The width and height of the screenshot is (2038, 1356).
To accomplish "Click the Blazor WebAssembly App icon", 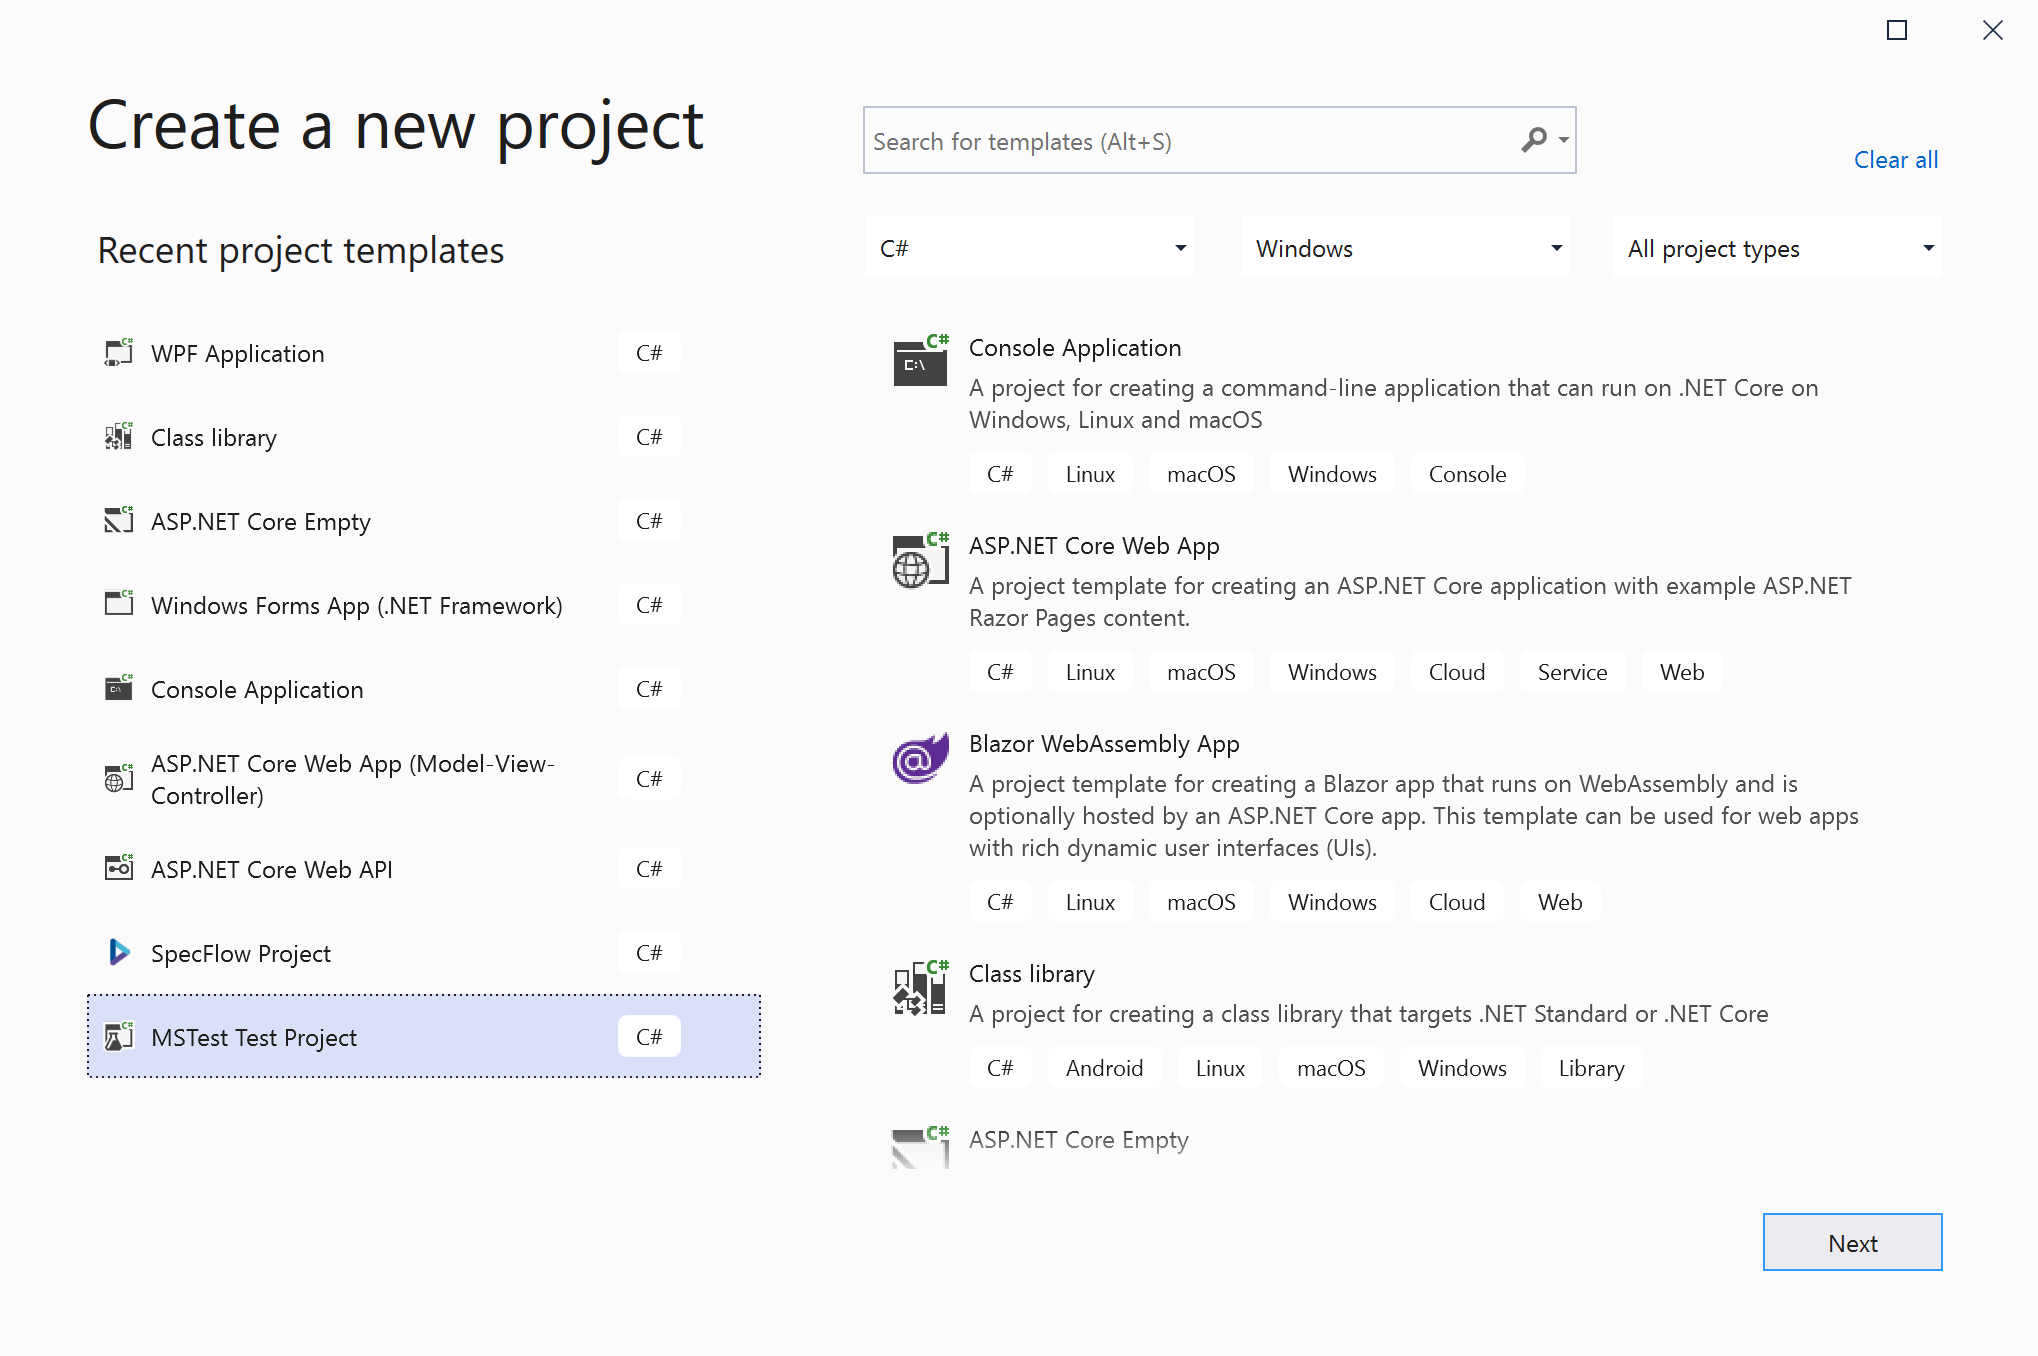I will coord(920,760).
